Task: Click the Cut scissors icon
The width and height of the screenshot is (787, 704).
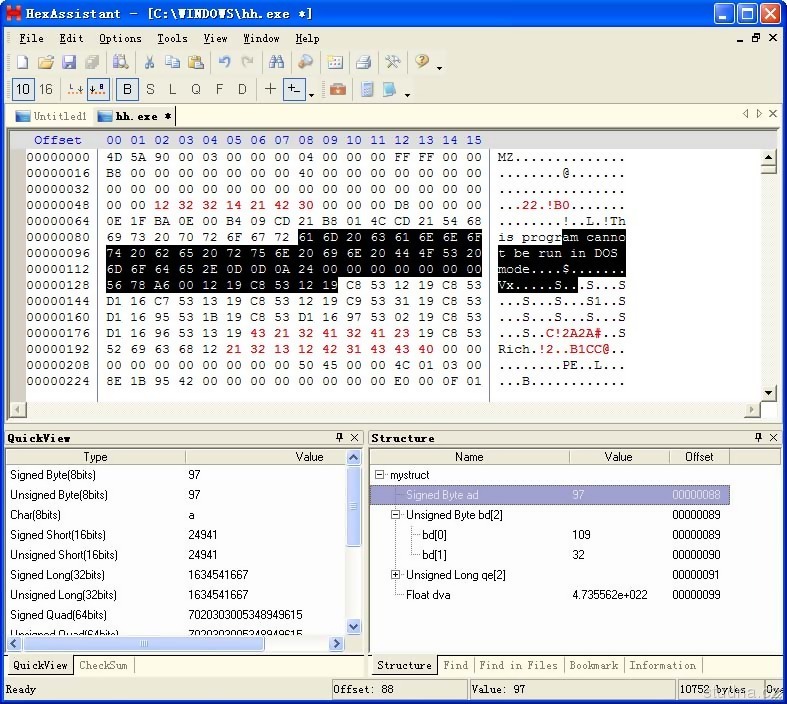Action: point(148,62)
